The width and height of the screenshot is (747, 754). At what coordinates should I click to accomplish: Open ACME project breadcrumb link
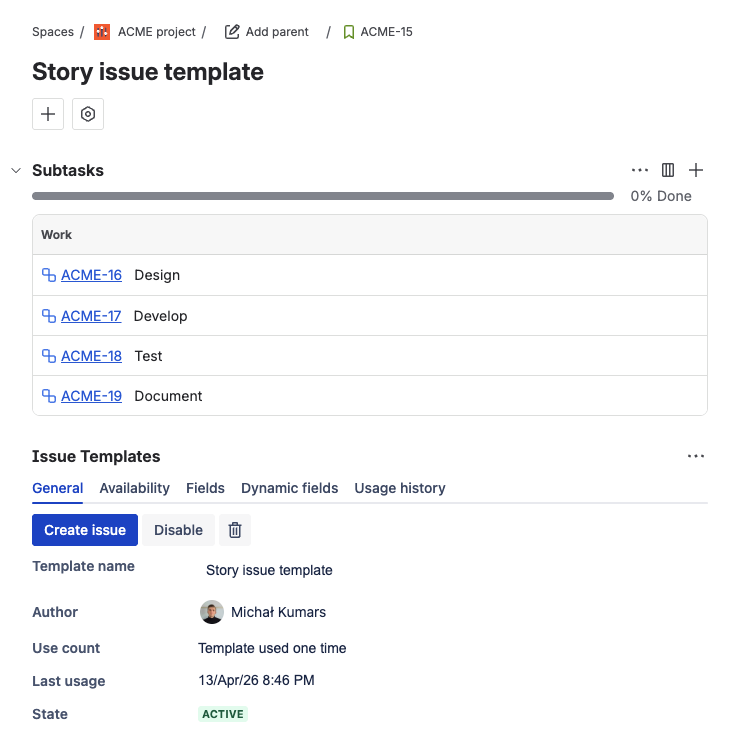point(157,32)
